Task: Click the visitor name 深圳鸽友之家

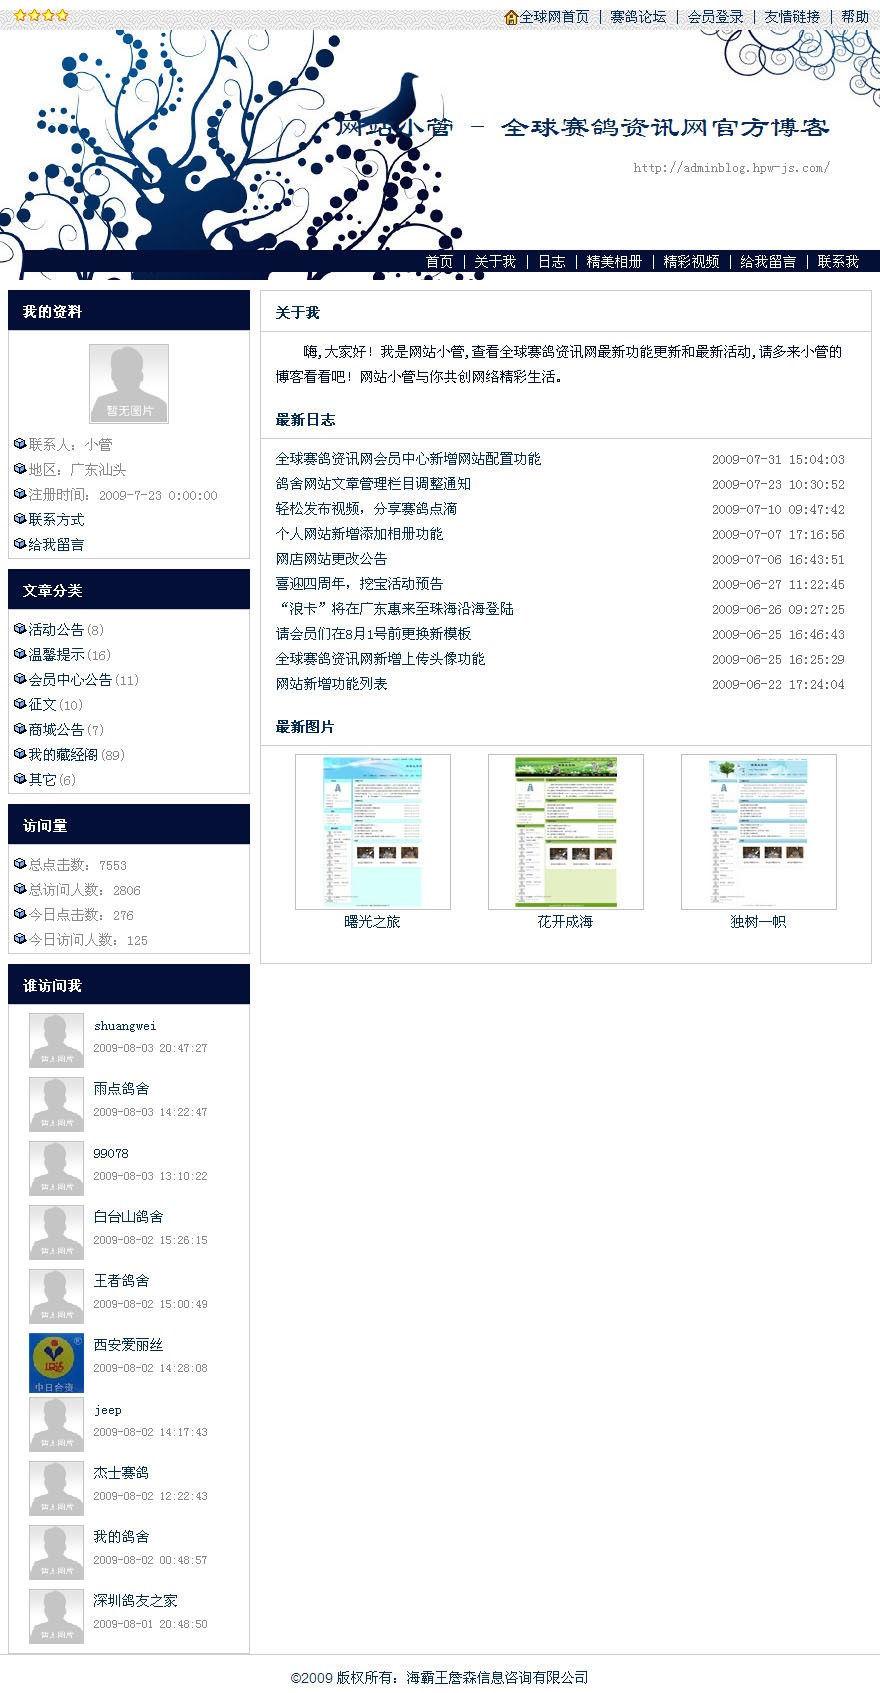Action: (135, 1601)
